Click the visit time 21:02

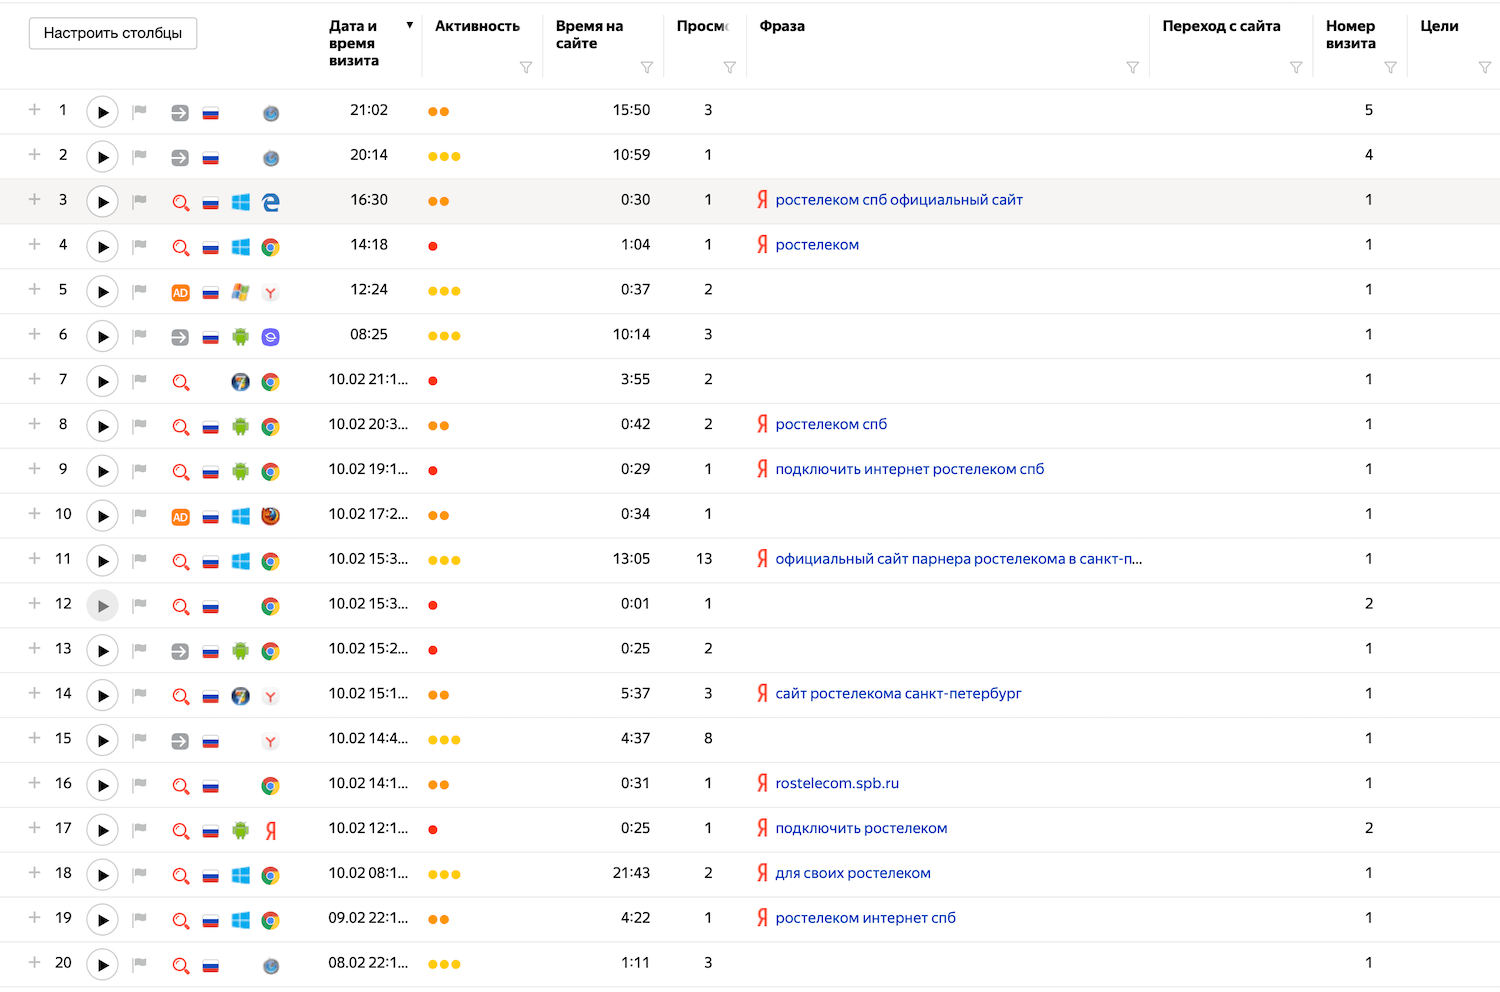369,110
